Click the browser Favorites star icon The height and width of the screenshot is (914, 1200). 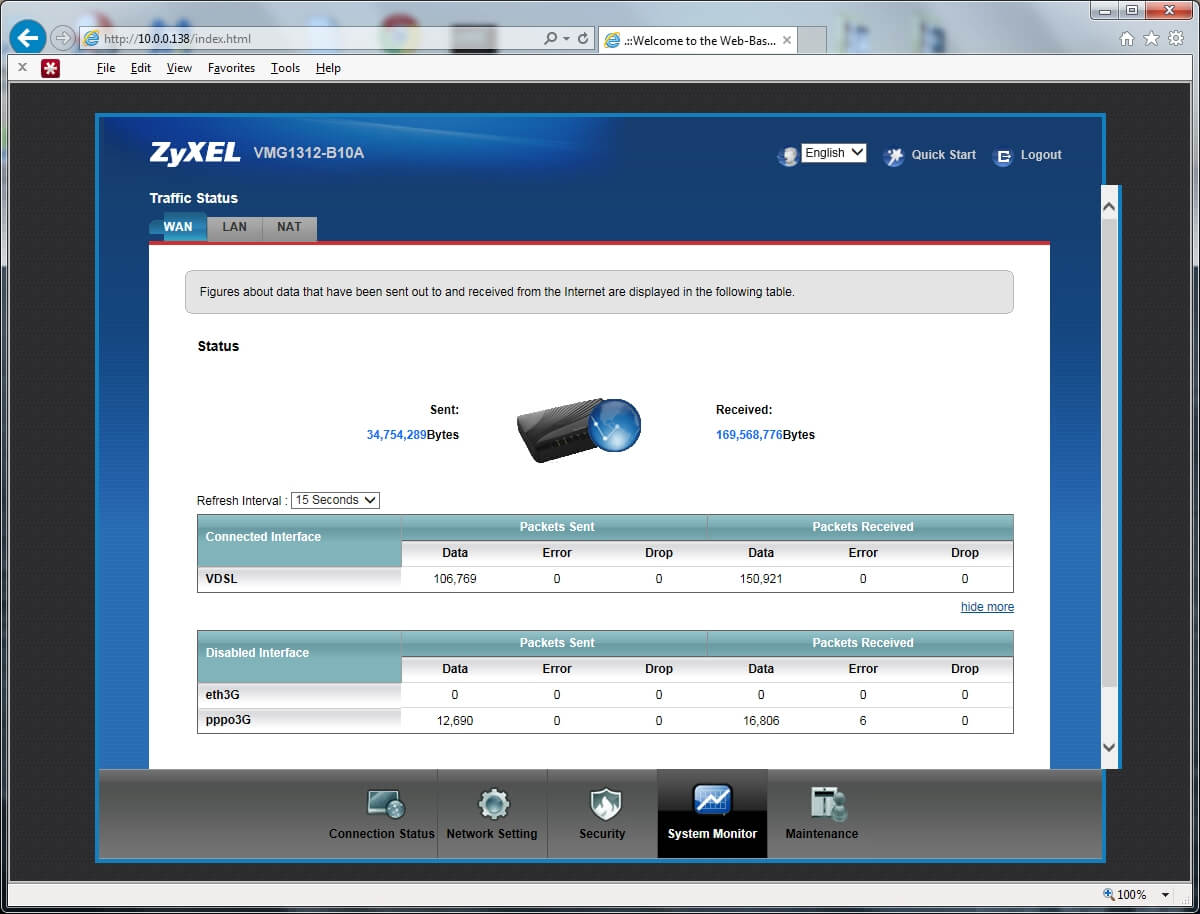point(1151,39)
